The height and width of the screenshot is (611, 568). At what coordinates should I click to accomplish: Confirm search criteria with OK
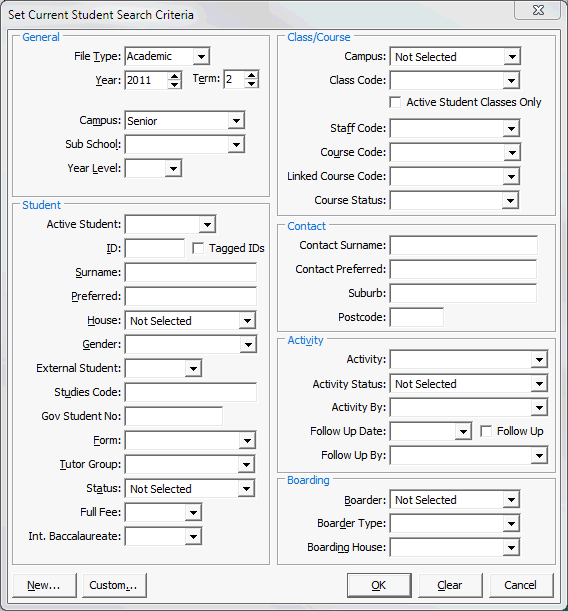[x=379, y=585]
